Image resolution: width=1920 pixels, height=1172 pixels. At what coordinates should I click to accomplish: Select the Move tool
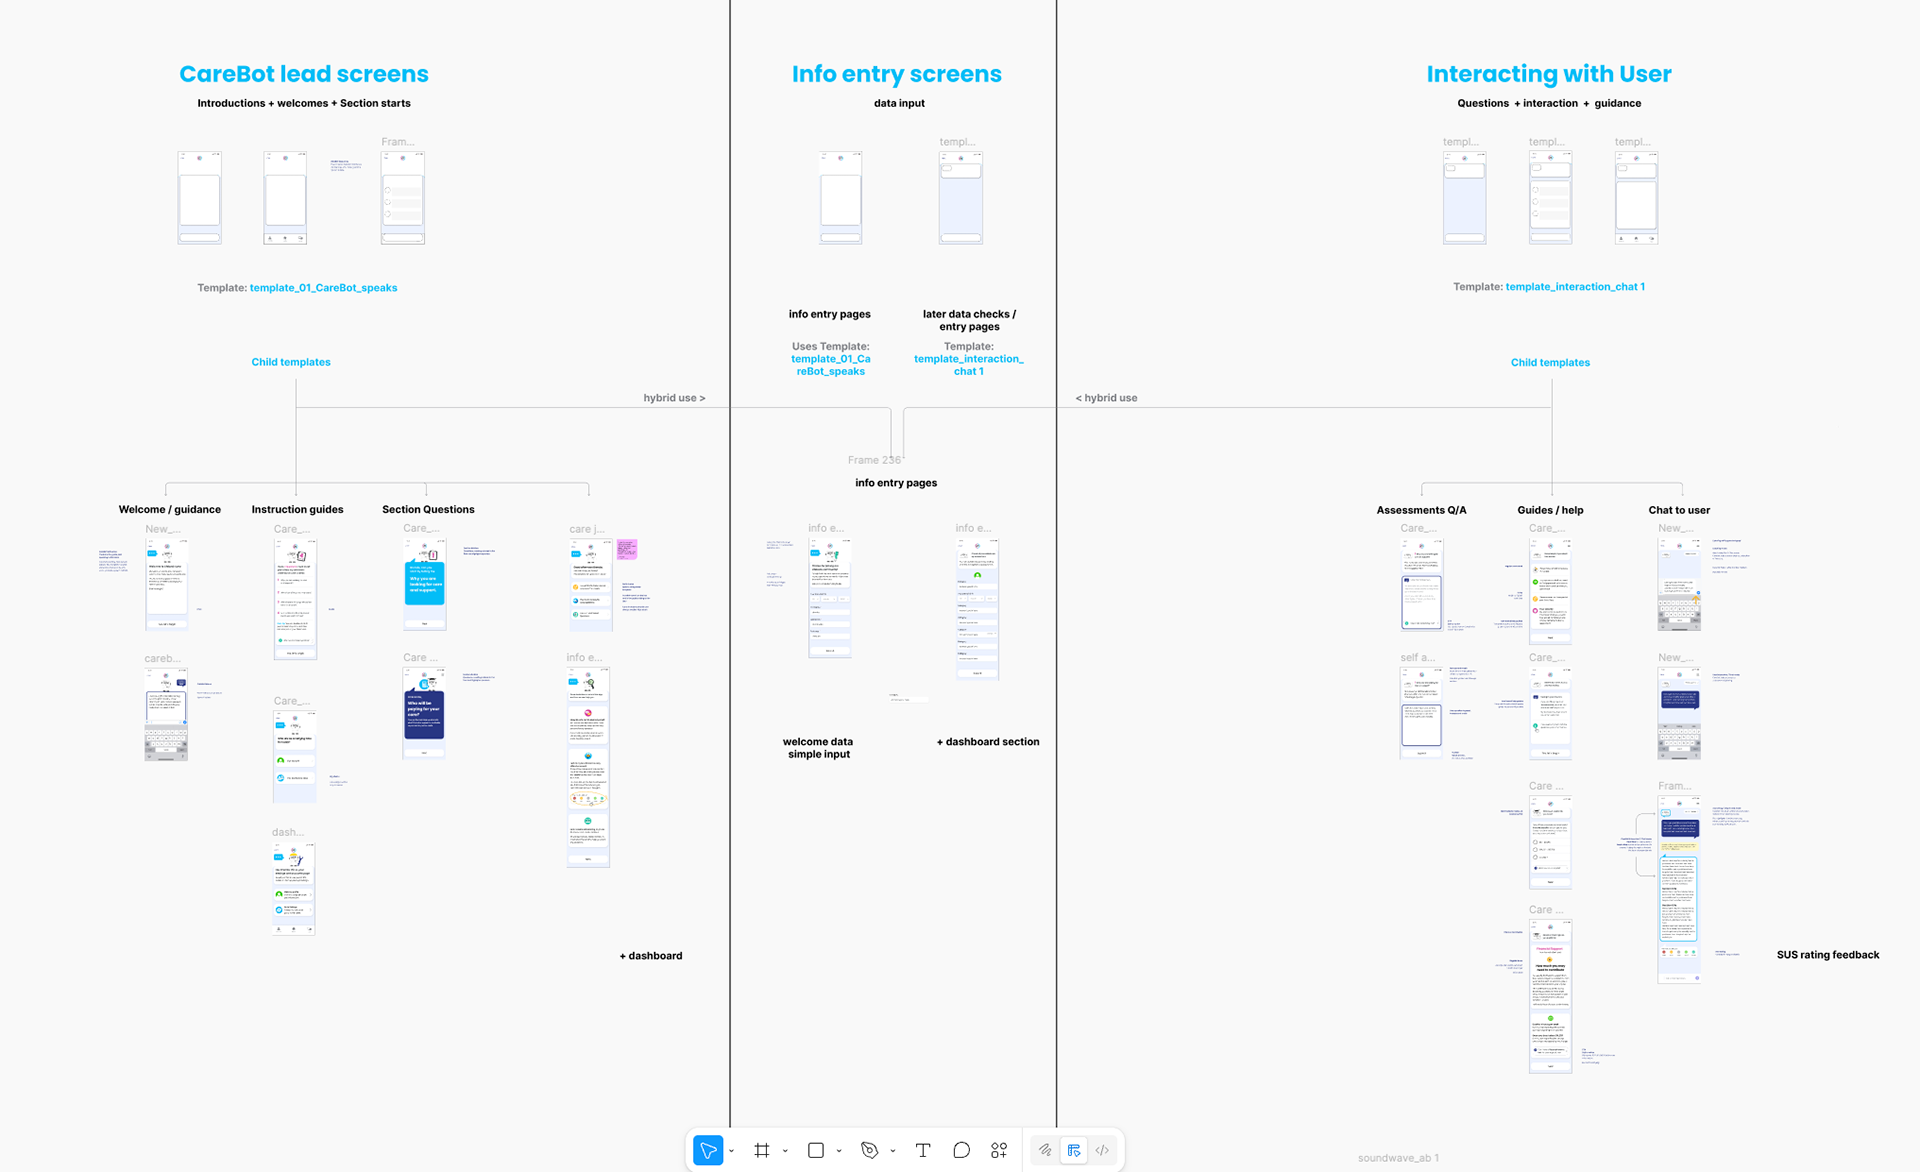(708, 1150)
